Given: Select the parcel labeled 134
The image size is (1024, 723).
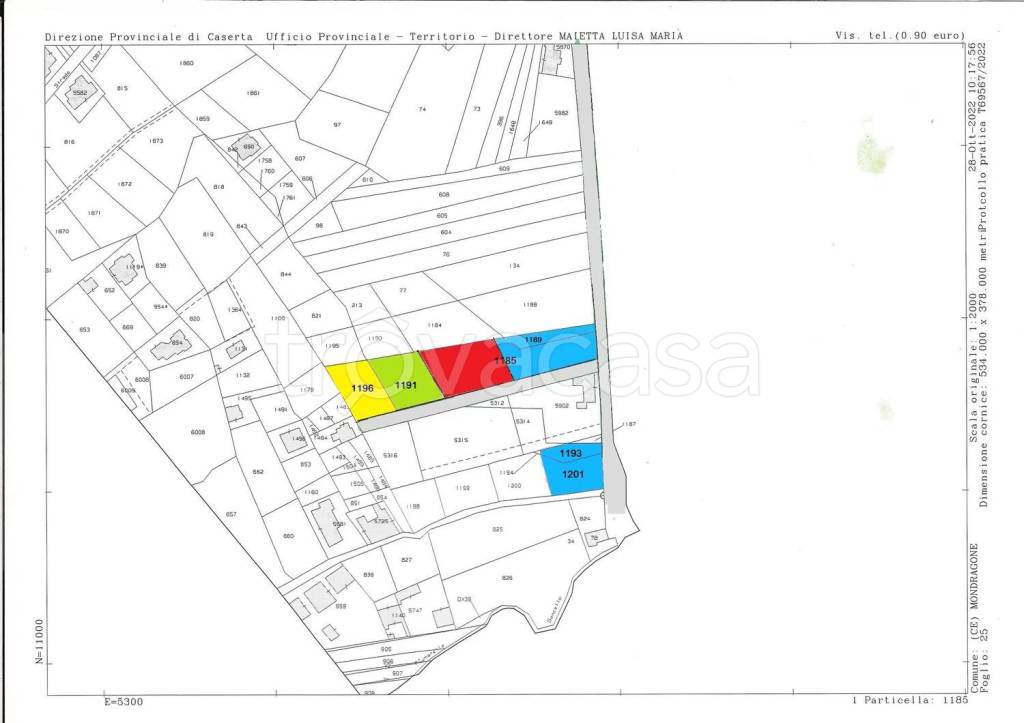Looking at the screenshot, I should coord(514,265).
